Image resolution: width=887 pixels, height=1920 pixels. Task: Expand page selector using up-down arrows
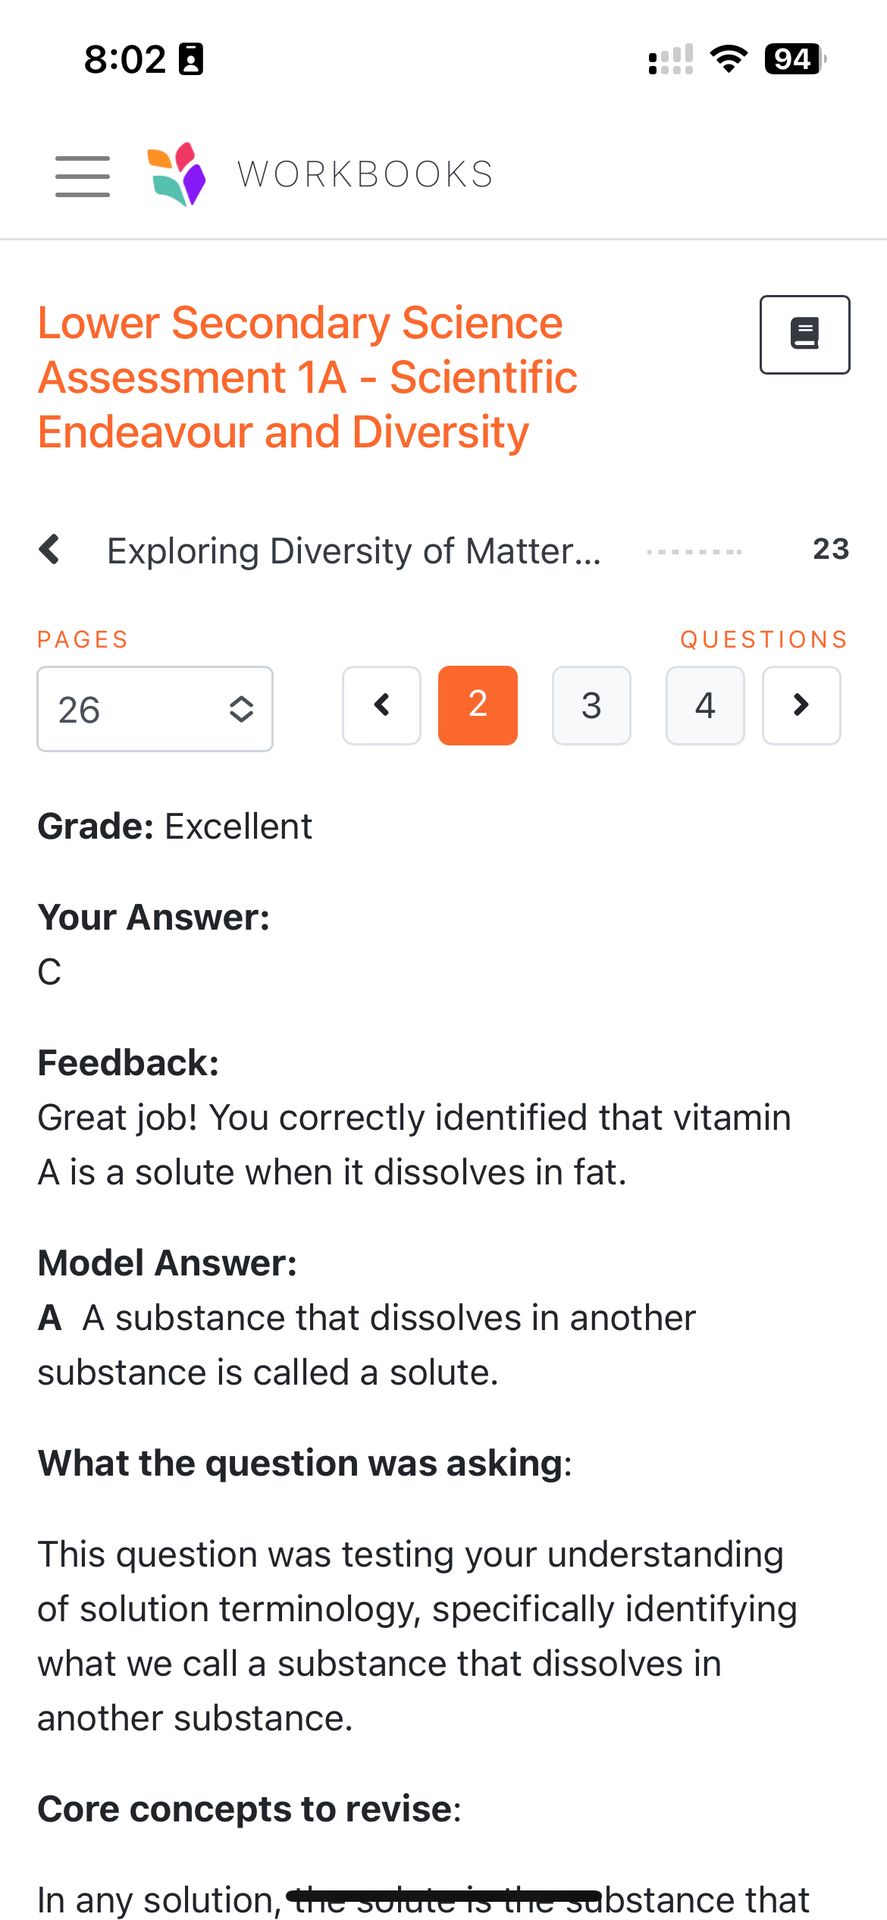point(241,709)
